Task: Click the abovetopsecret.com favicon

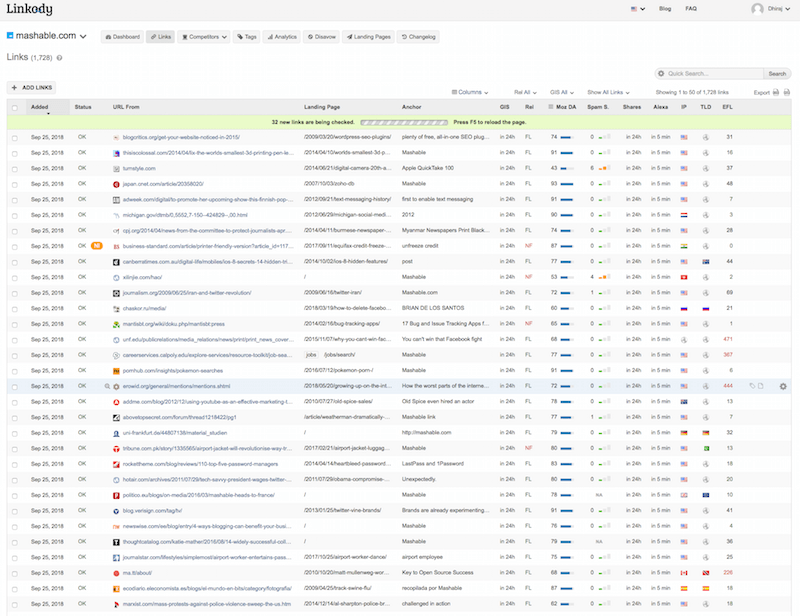Action: [116, 417]
